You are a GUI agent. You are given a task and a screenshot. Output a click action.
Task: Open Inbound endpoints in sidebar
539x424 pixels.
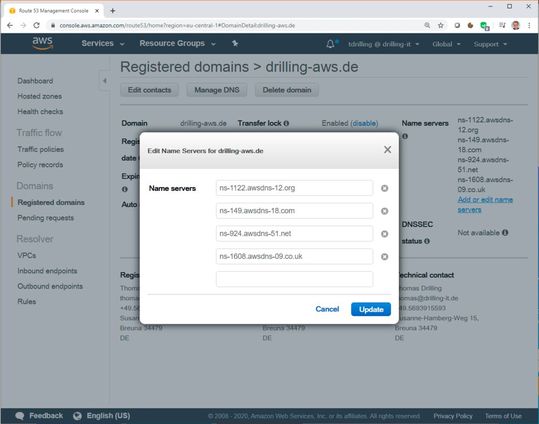point(47,271)
